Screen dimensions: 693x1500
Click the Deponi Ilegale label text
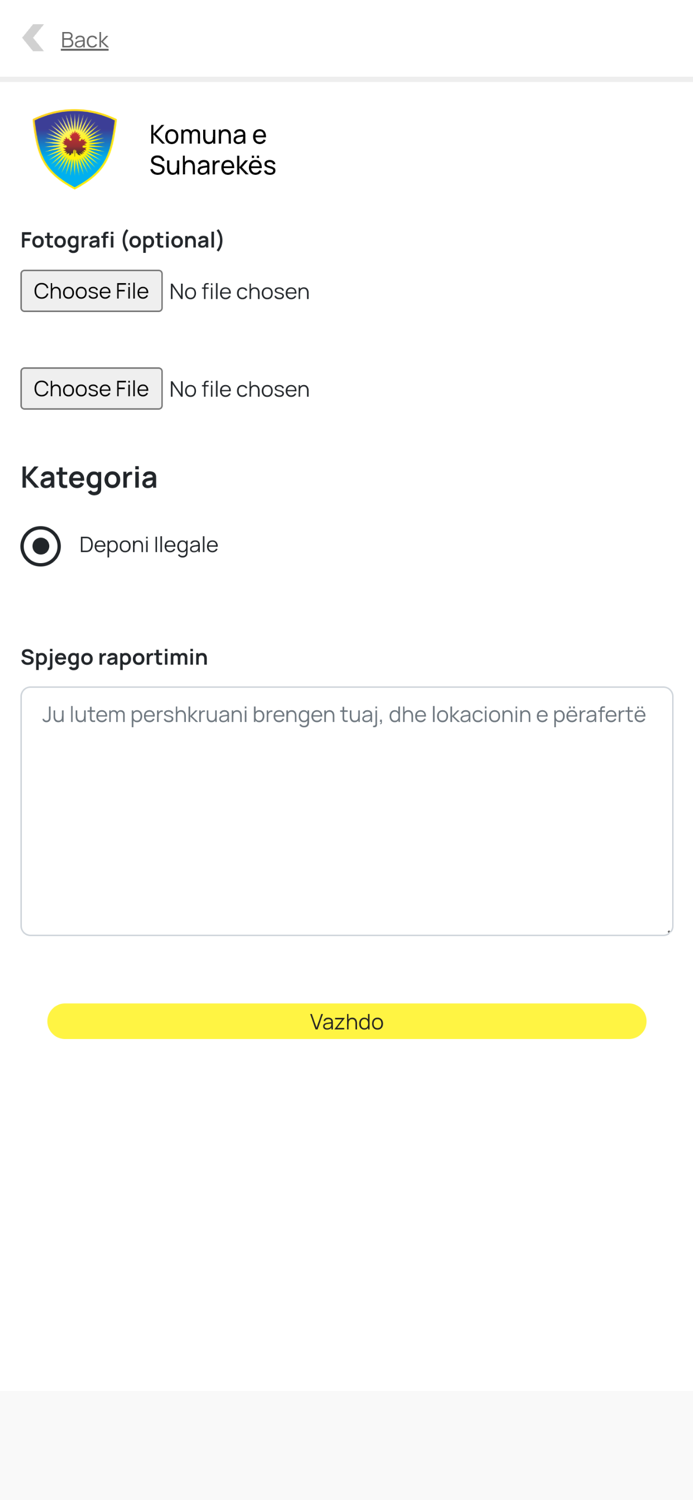click(148, 545)
